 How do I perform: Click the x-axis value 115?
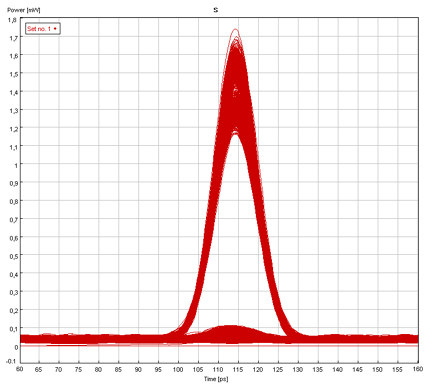coord(238,369)
